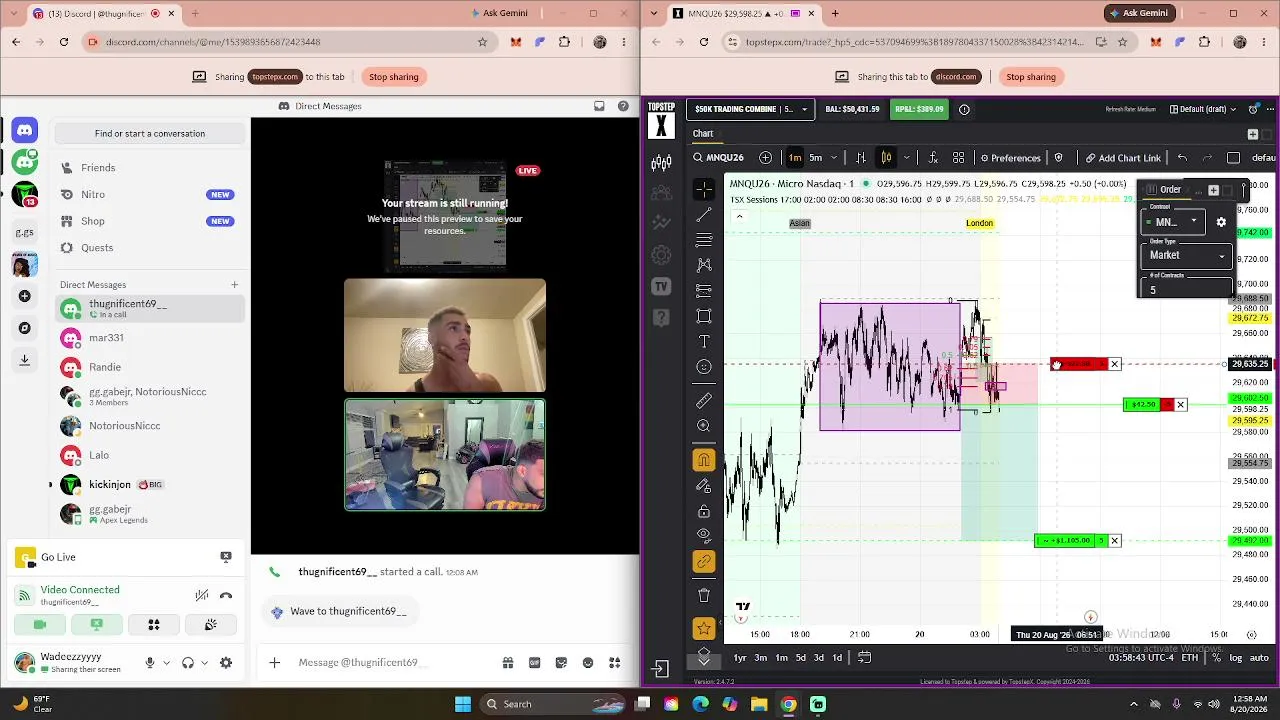Open the Order Type Market dropdown
This screenshot has width=1280, height=720.
pyautogui.click(x=1188, y=256)
